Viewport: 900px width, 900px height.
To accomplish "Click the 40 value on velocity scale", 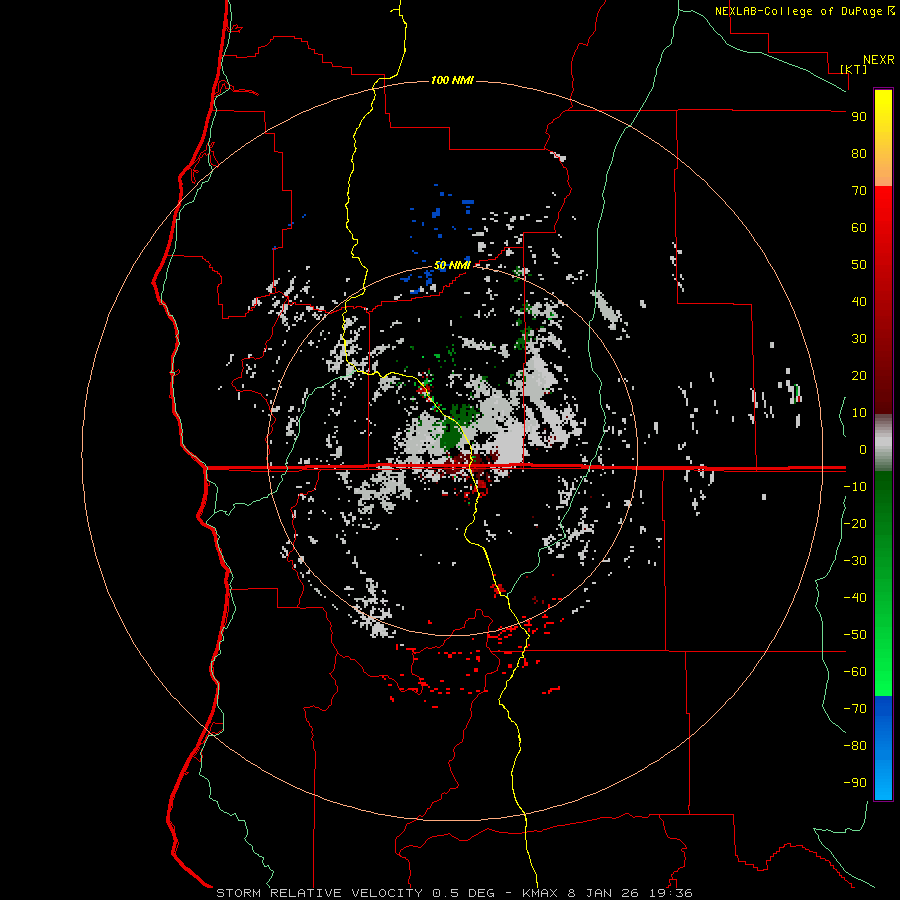I will point(859,302).
